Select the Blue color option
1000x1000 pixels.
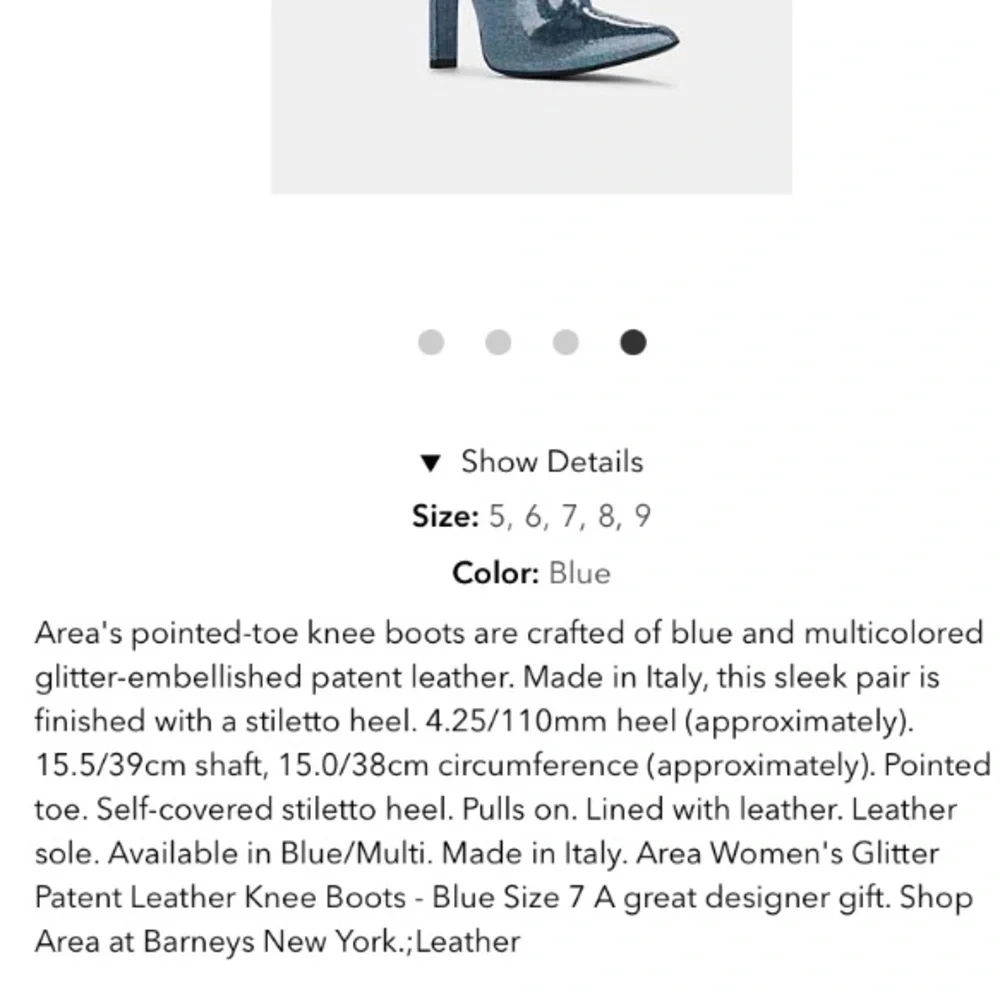pos(580,572)
